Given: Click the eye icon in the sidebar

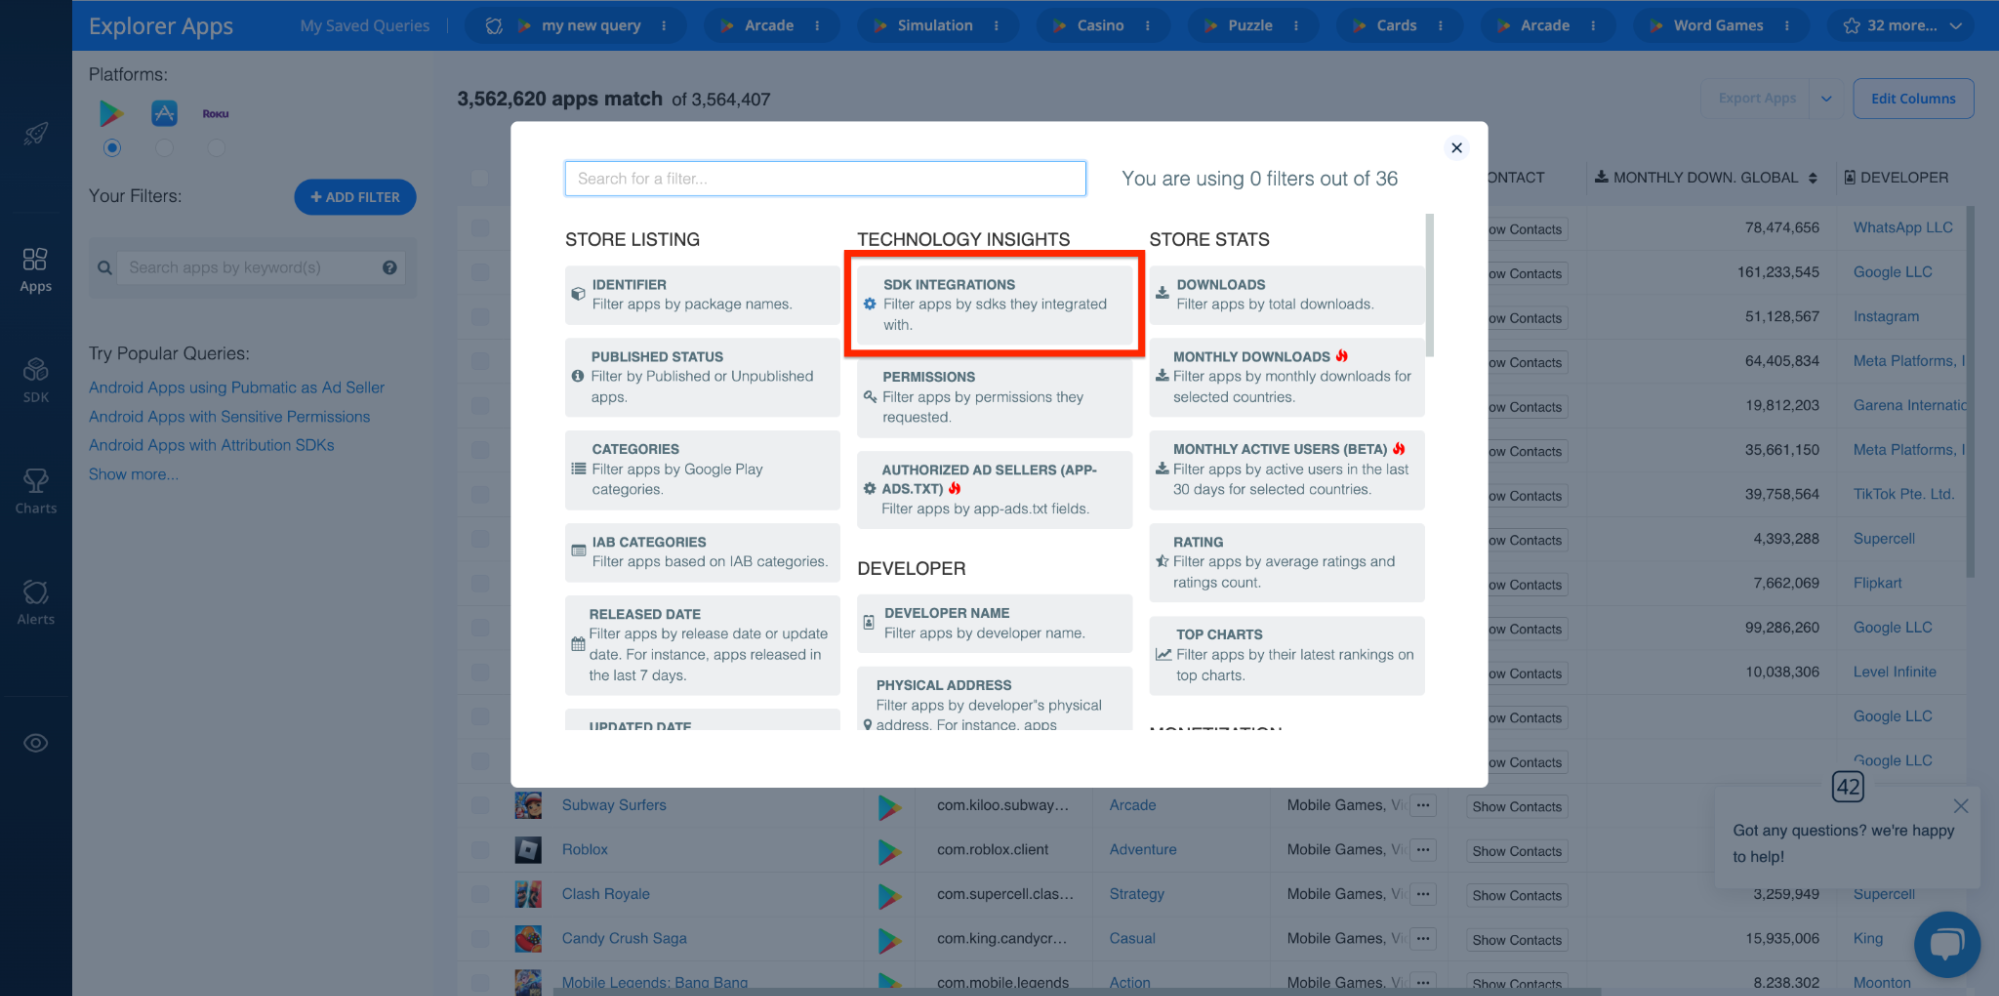Looking at the screenshot, I should pos(36,743).
